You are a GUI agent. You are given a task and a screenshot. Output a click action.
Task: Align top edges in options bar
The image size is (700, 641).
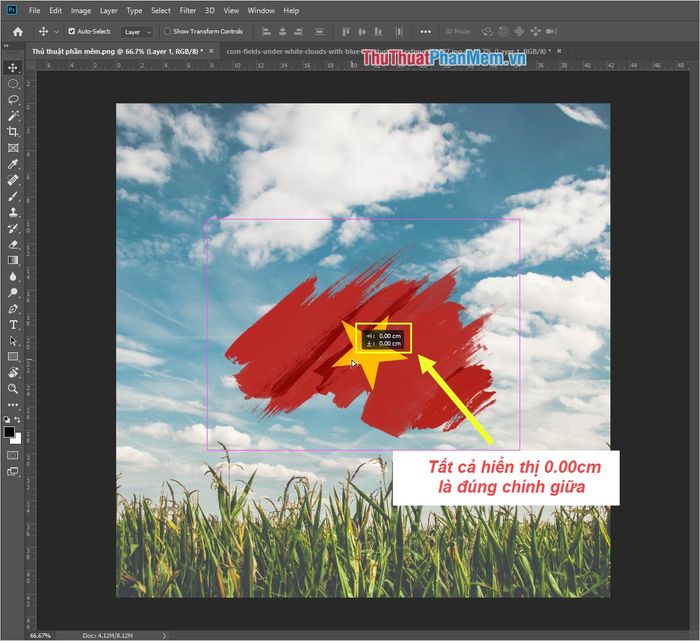(x=346, y=32)
